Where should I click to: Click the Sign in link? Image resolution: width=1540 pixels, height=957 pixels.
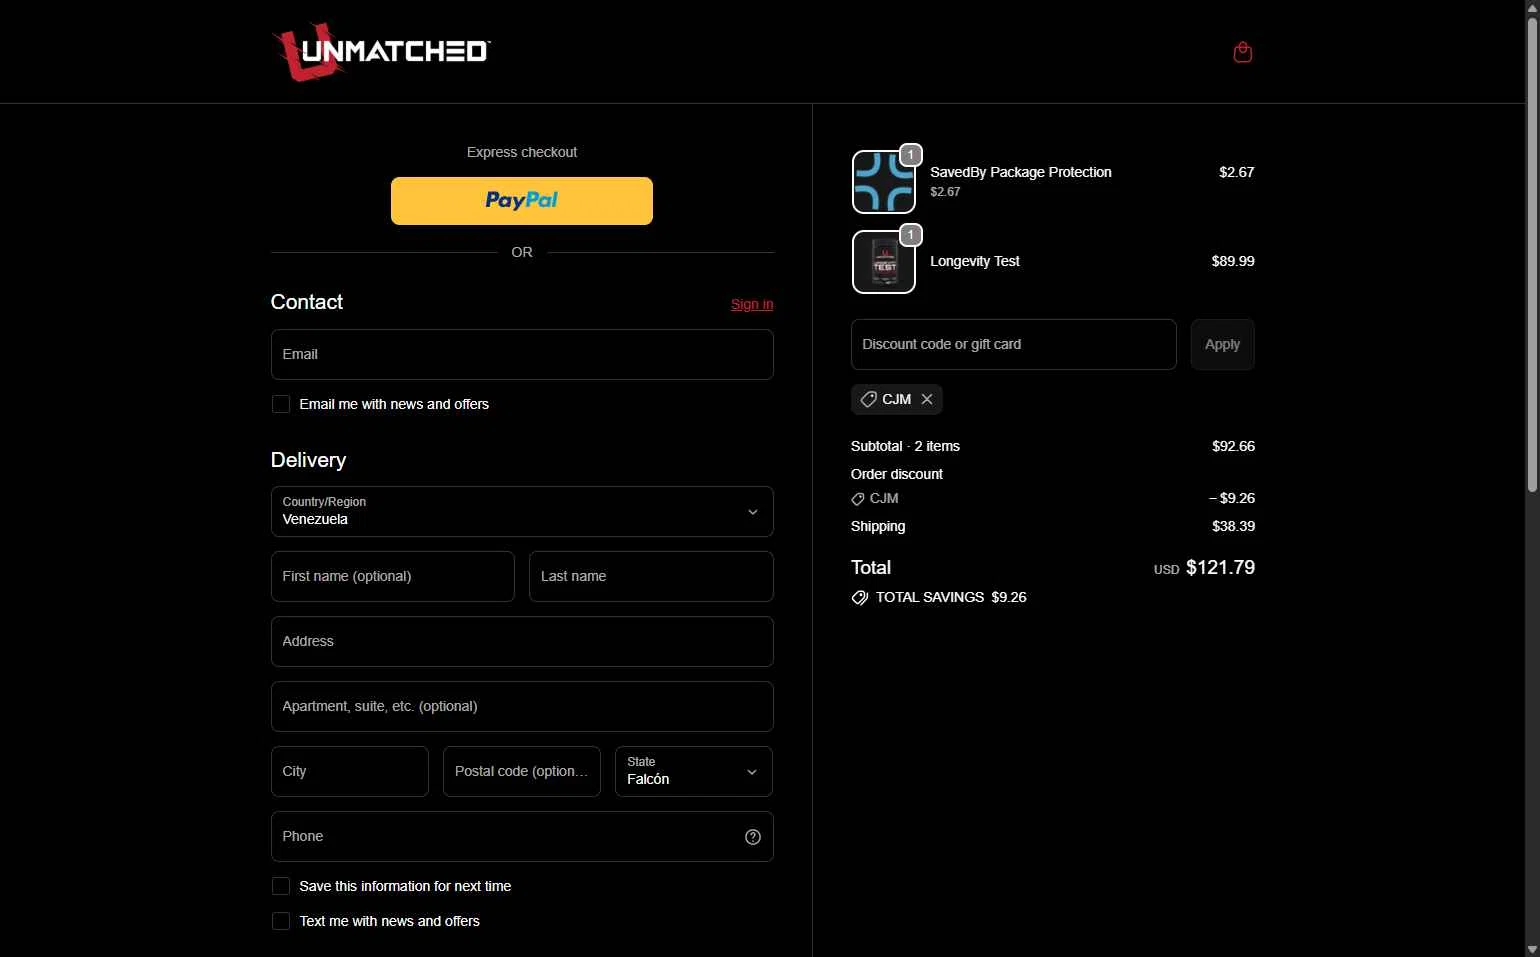coord(752,304)
